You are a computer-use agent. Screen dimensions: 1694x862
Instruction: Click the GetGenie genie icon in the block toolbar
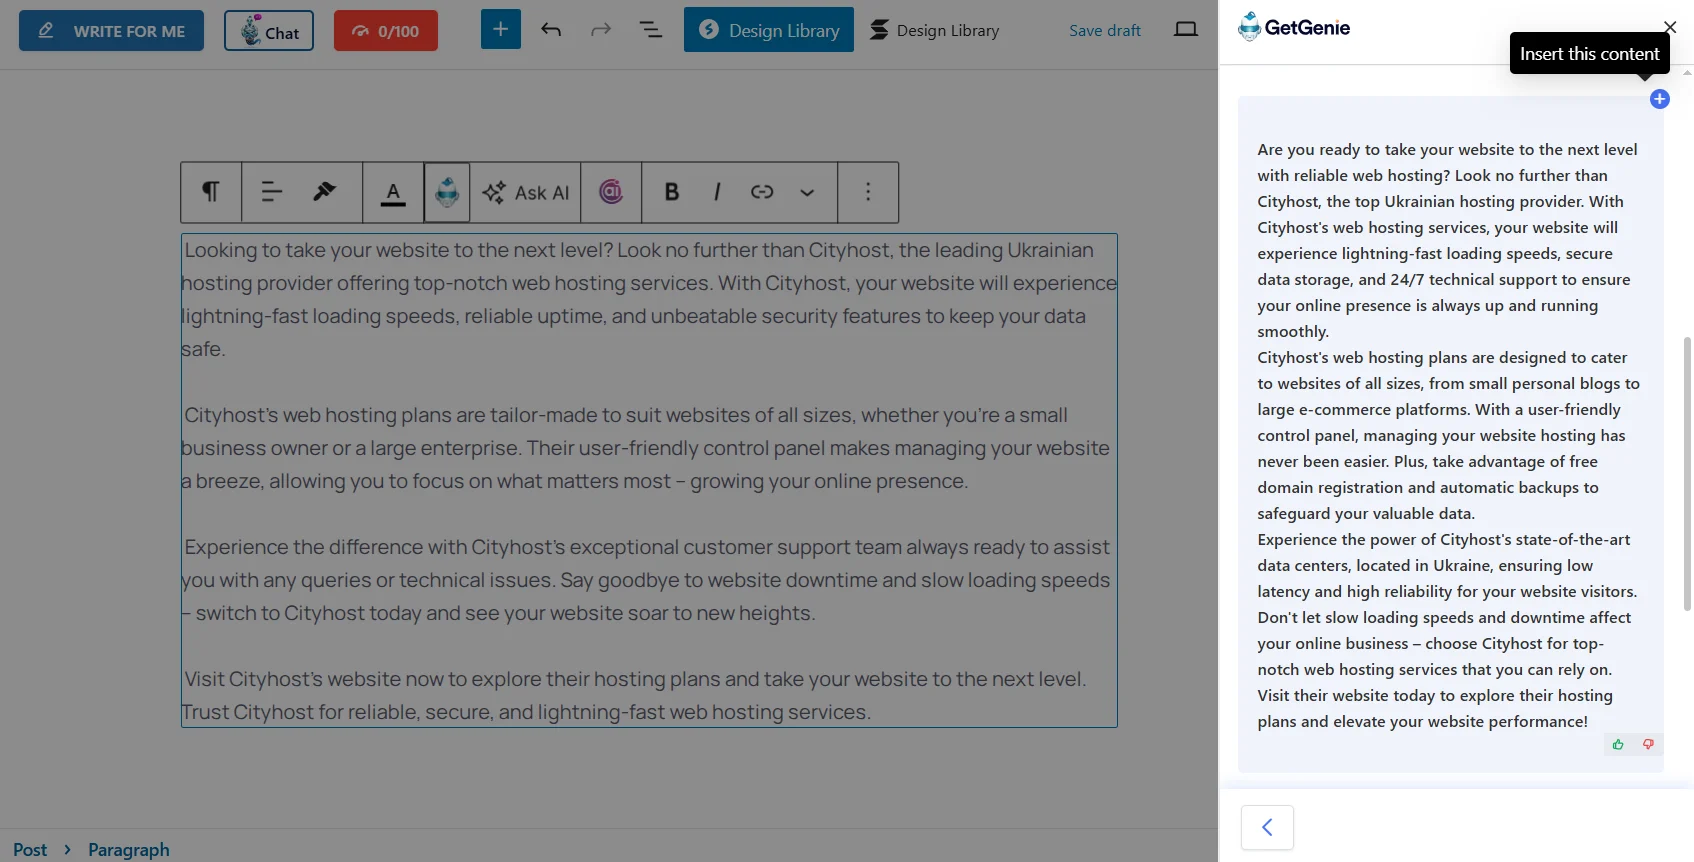[447, 192]
